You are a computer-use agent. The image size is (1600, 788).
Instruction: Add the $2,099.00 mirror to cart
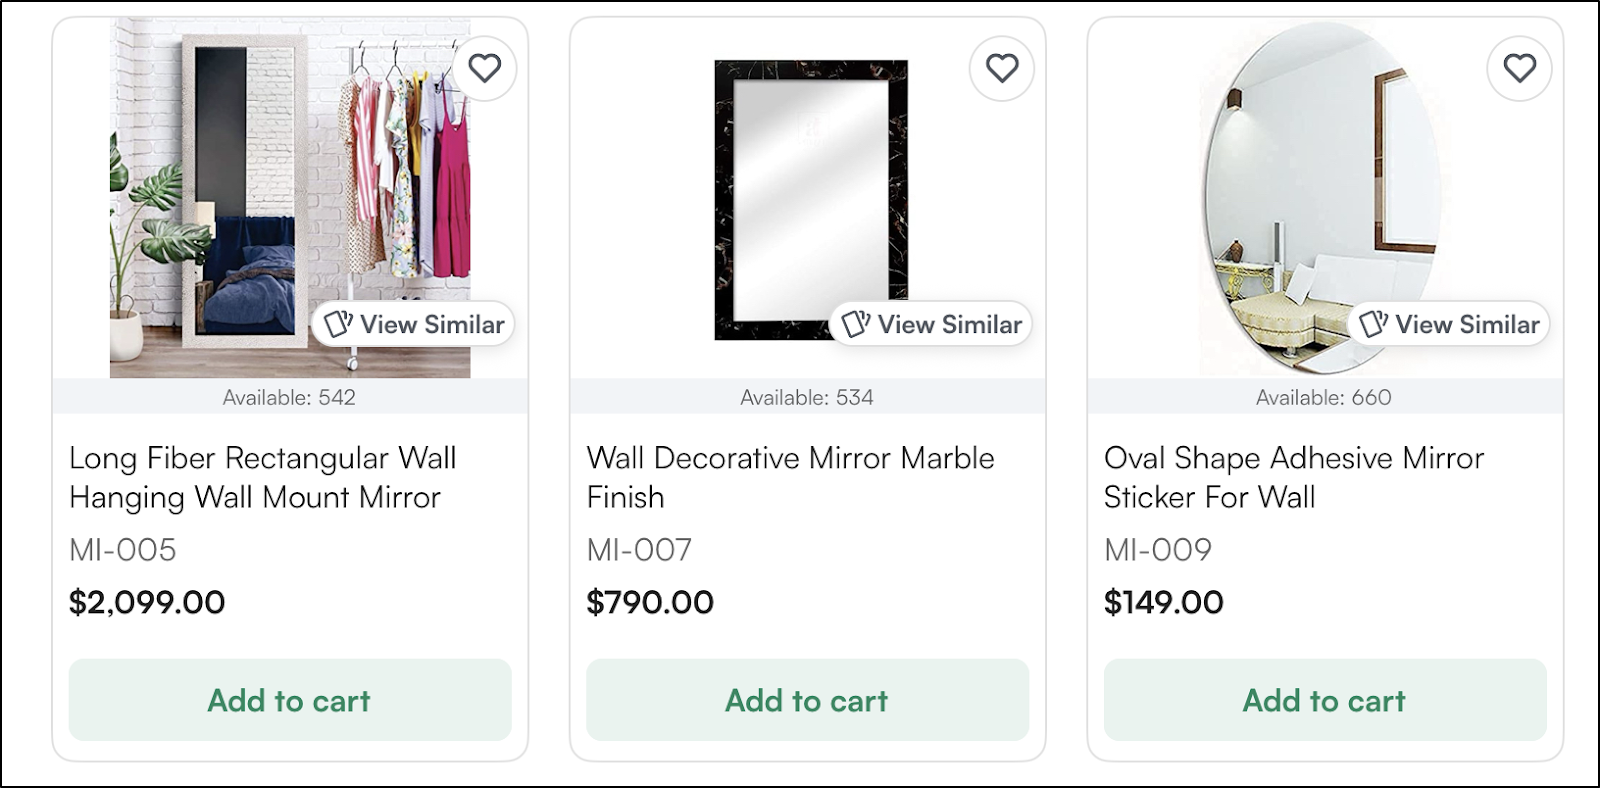(x=290, y=700)
